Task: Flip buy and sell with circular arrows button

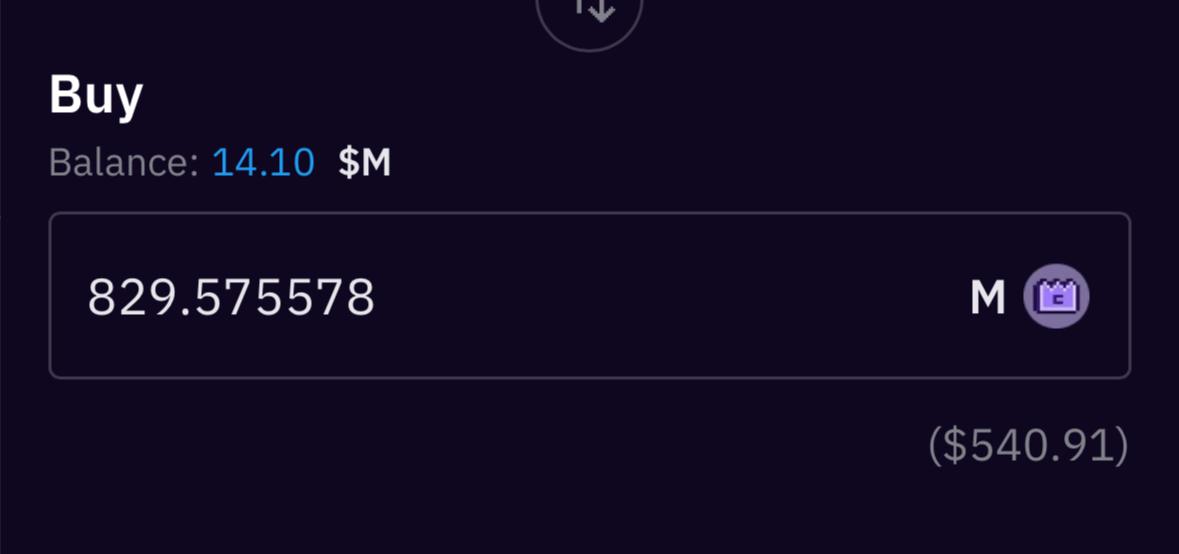Action: [589, 12]
